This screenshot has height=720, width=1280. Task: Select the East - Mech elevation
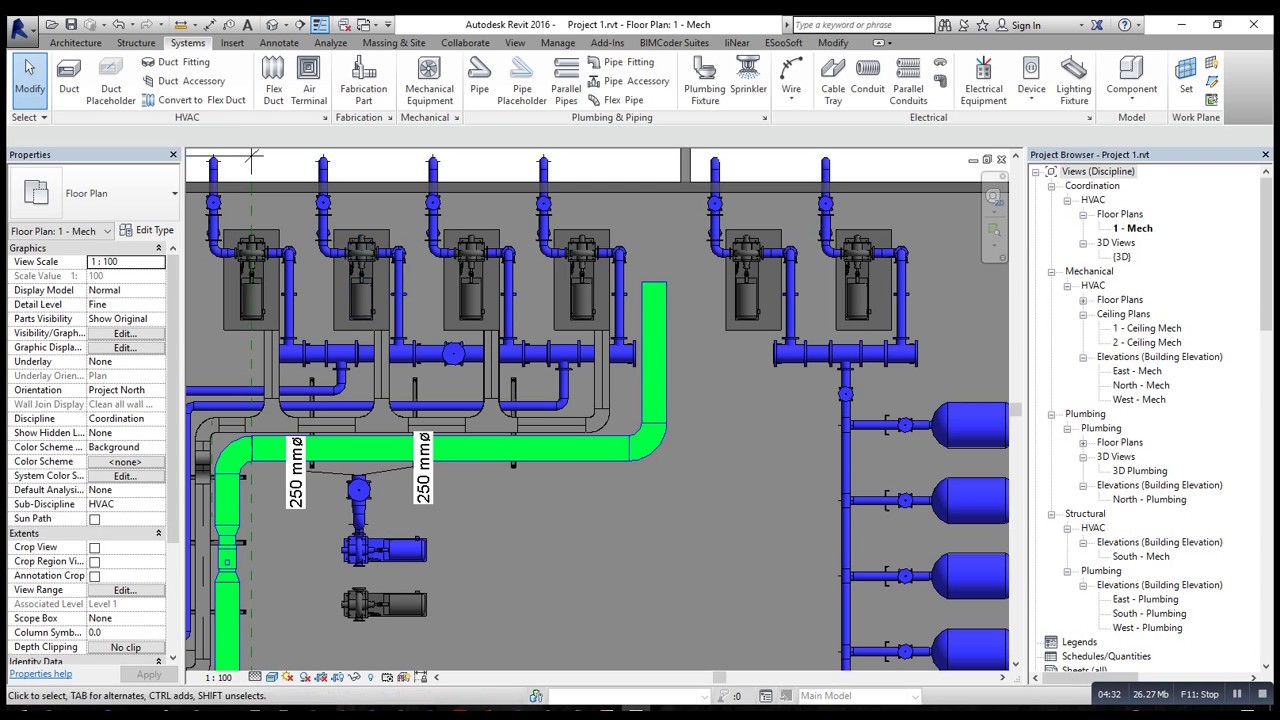(x=1137, y=371)
